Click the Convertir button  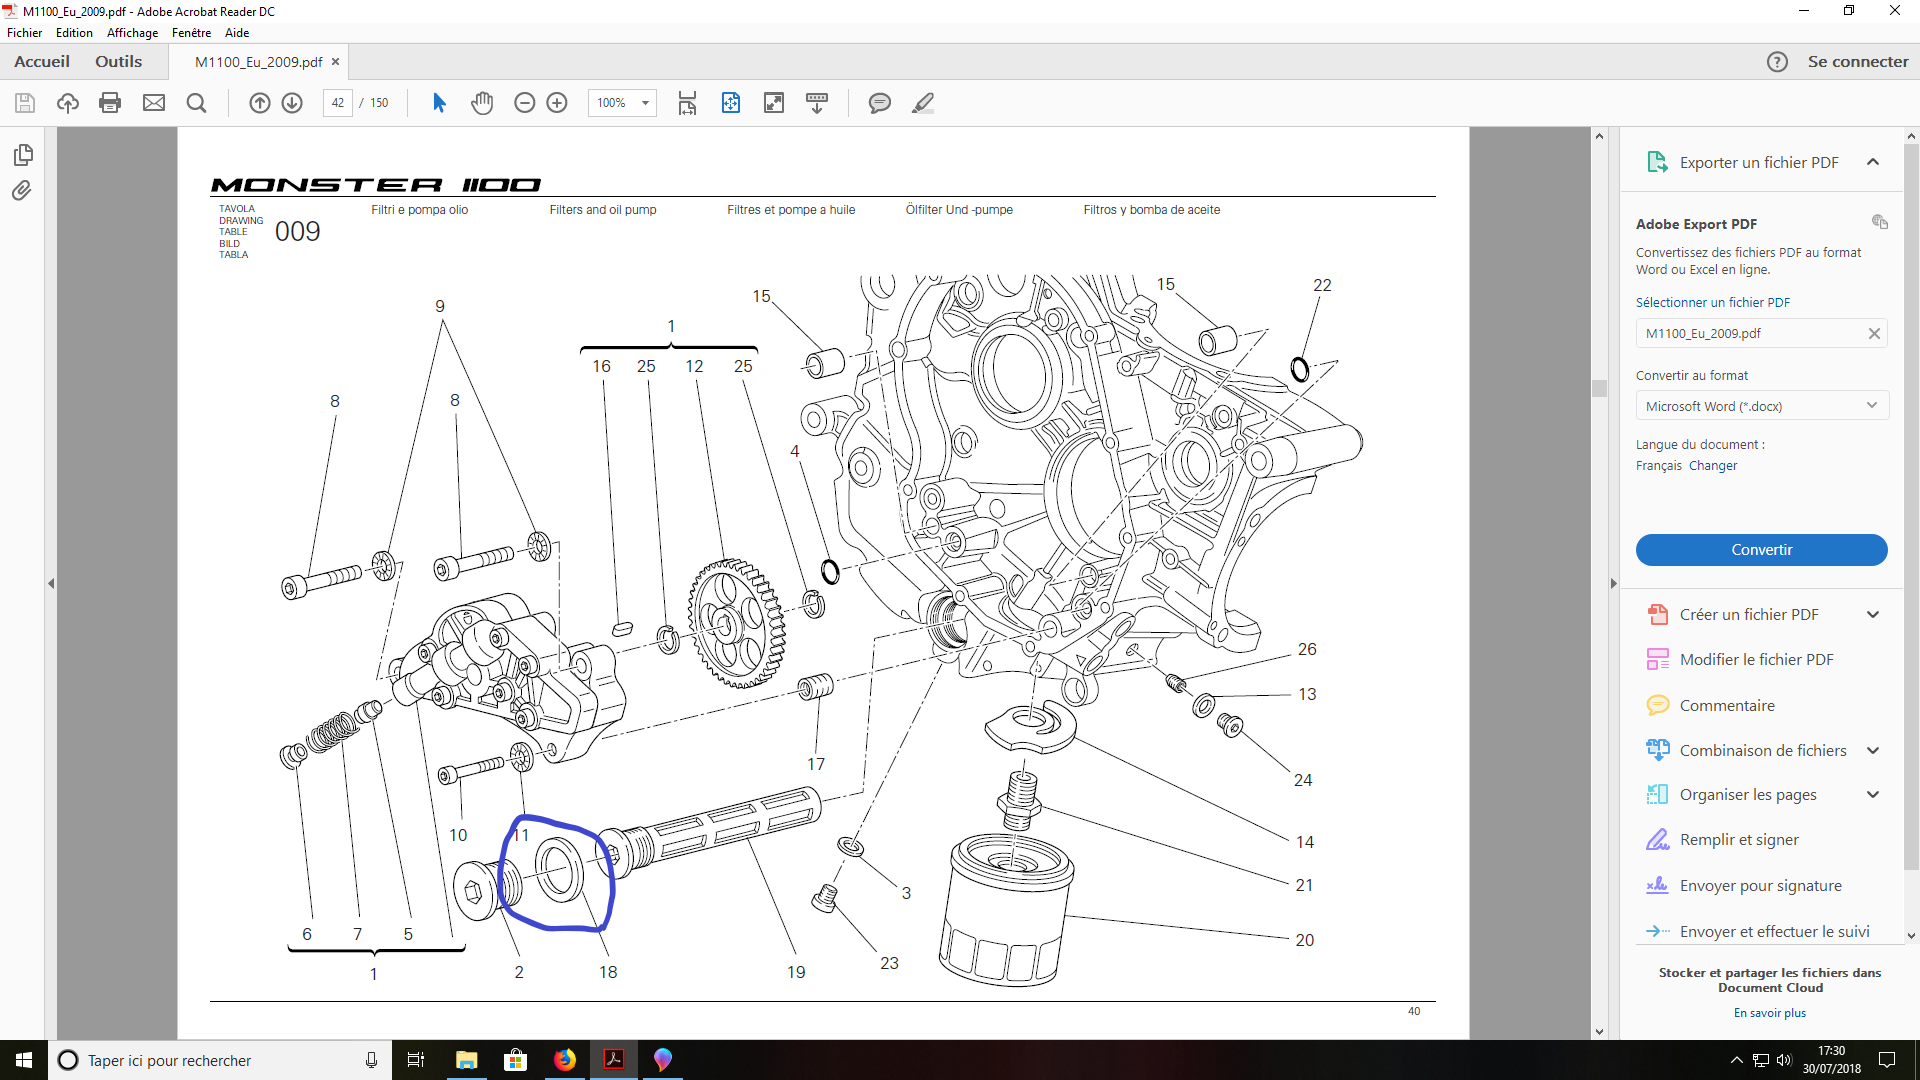[1761, 550]
